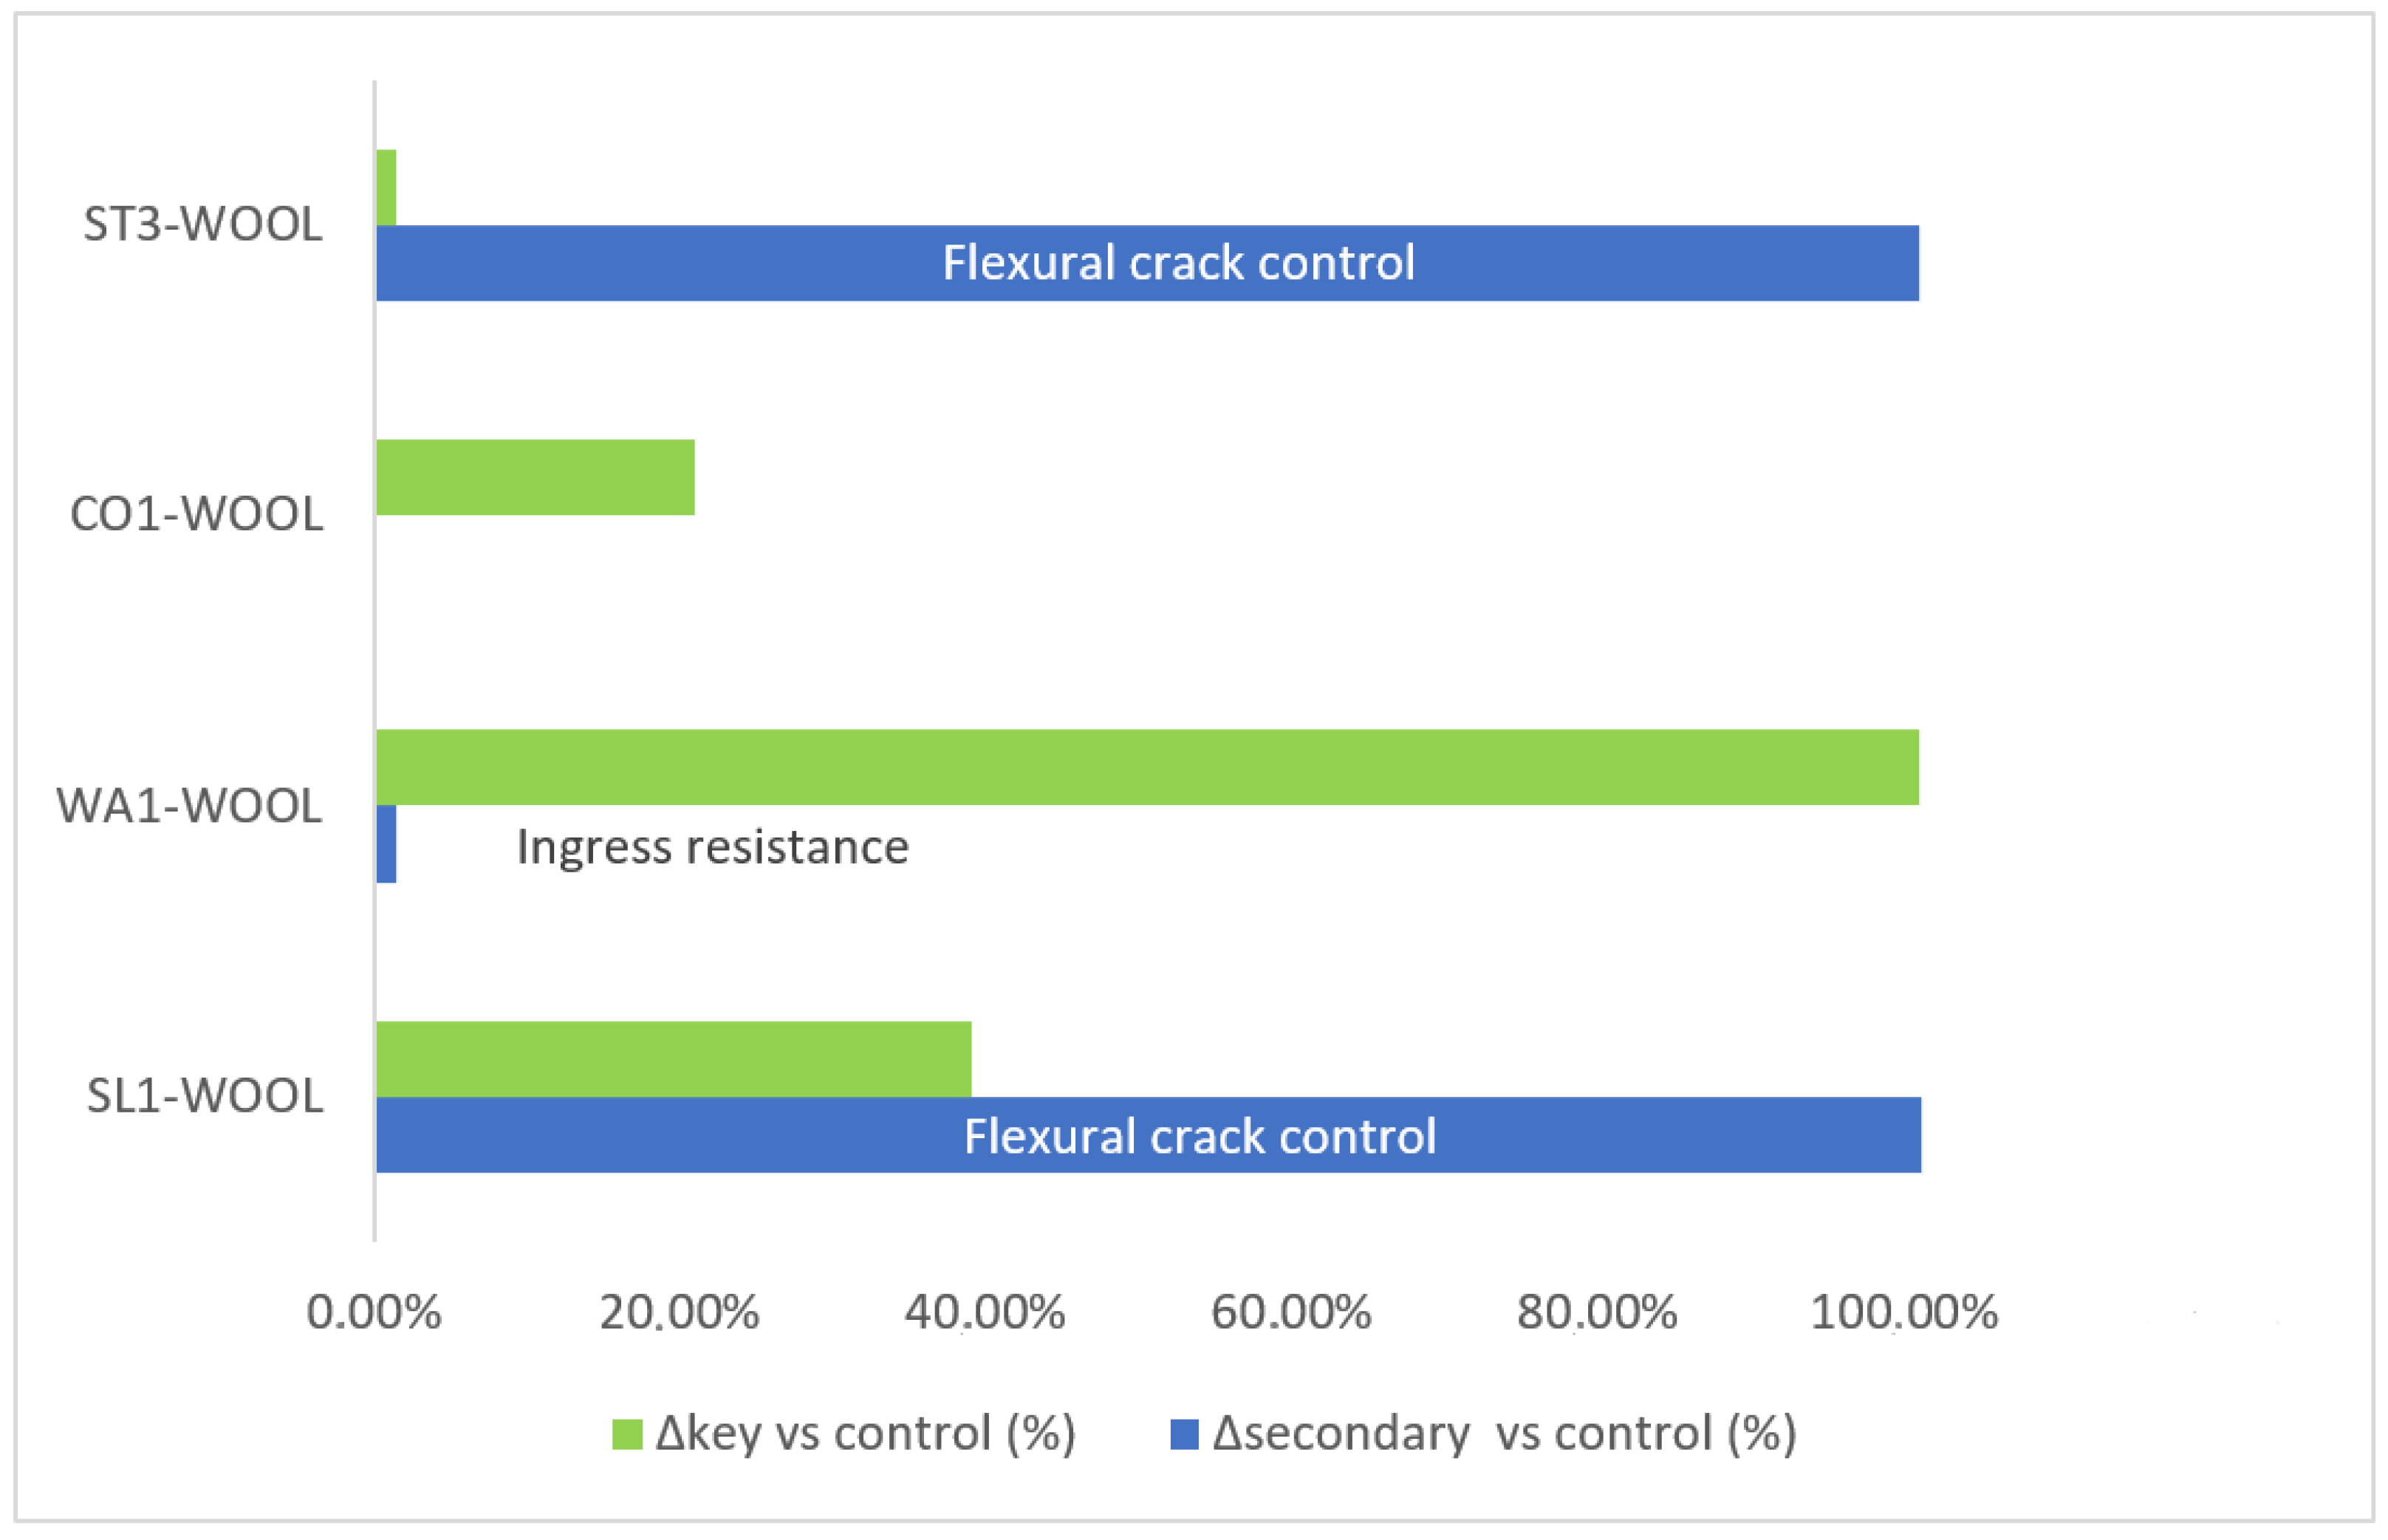The height and width of the screenshot is (1540, 2388).
Task: Click the SL1-WOOL category label
Action: 205,1096
